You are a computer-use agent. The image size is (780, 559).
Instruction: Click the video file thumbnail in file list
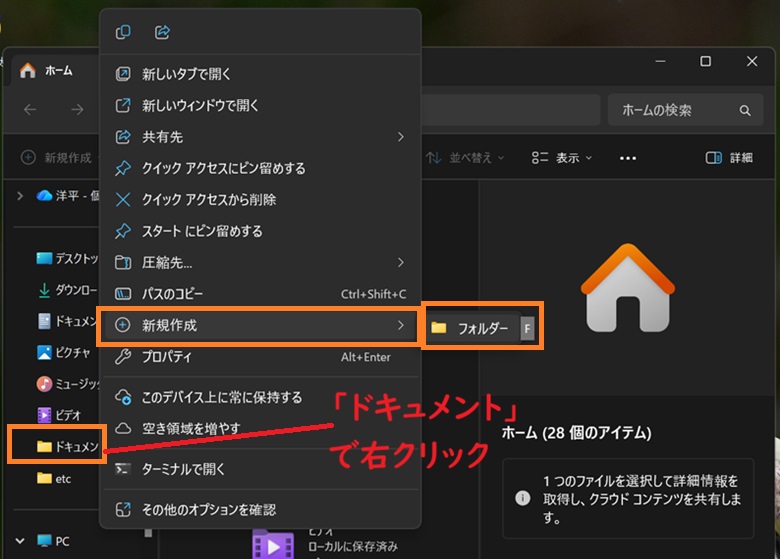(x=273, y=544)
